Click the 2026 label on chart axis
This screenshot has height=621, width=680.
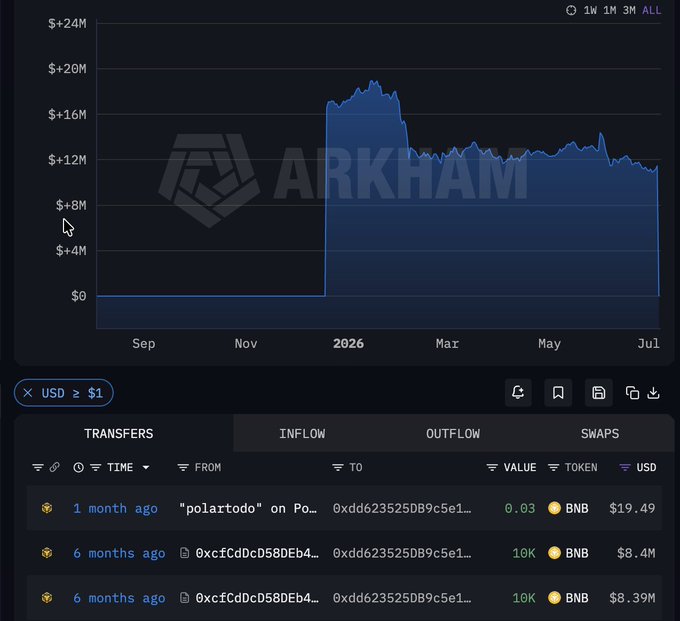click(x=348, y=343)
